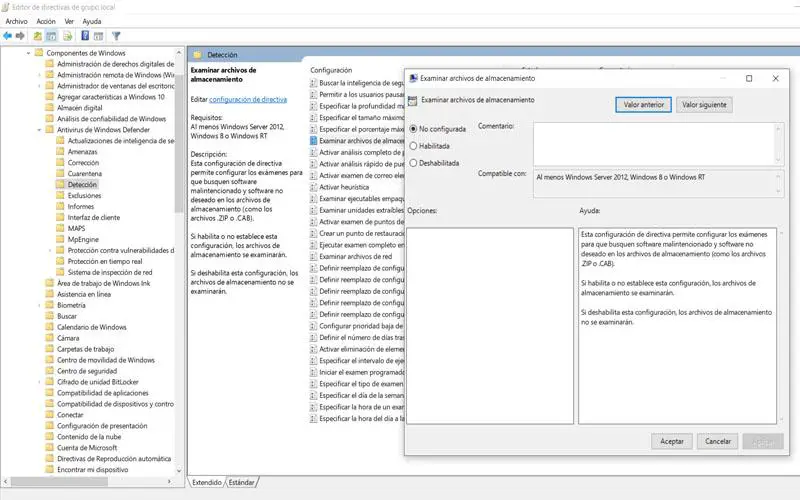The image size is (800, 500).
Task: Expand Administrador de ventanas del escritorio node
Action: [x=39, y=86]
